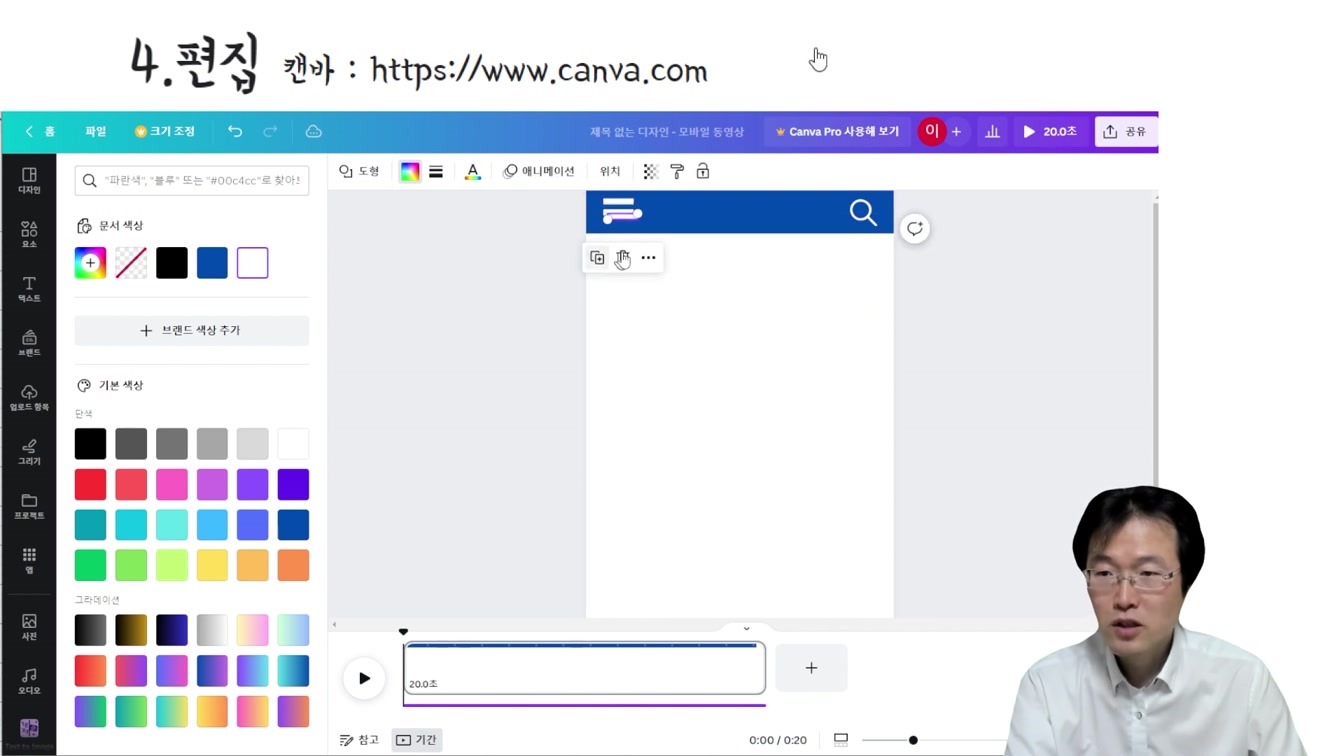Screen dimensions: 1344x756
Task: Select the black-to-gray gradient swatch
Action: [90, 630]
